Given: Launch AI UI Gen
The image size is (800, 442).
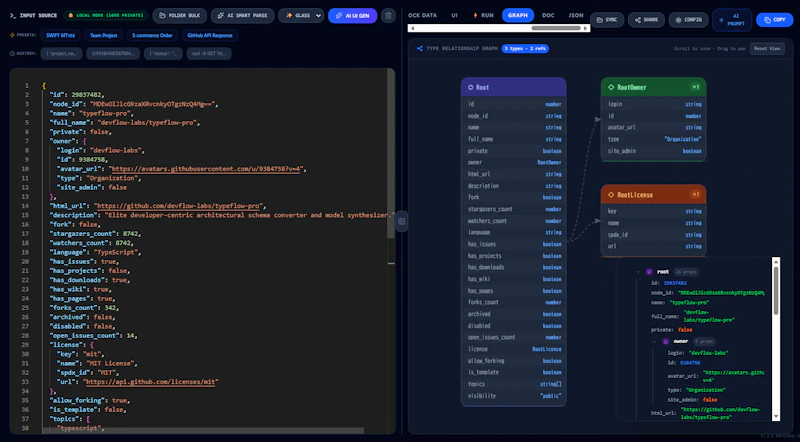Looking at the screenshot, I should click(x=353, y=16).
